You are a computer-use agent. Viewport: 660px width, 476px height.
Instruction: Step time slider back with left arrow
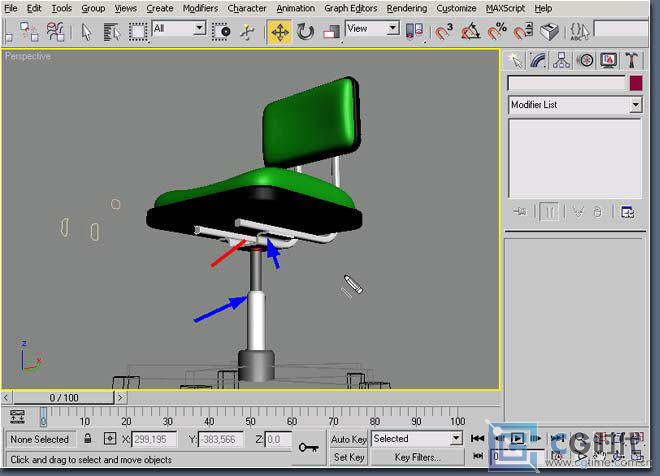tap(6, 397)
